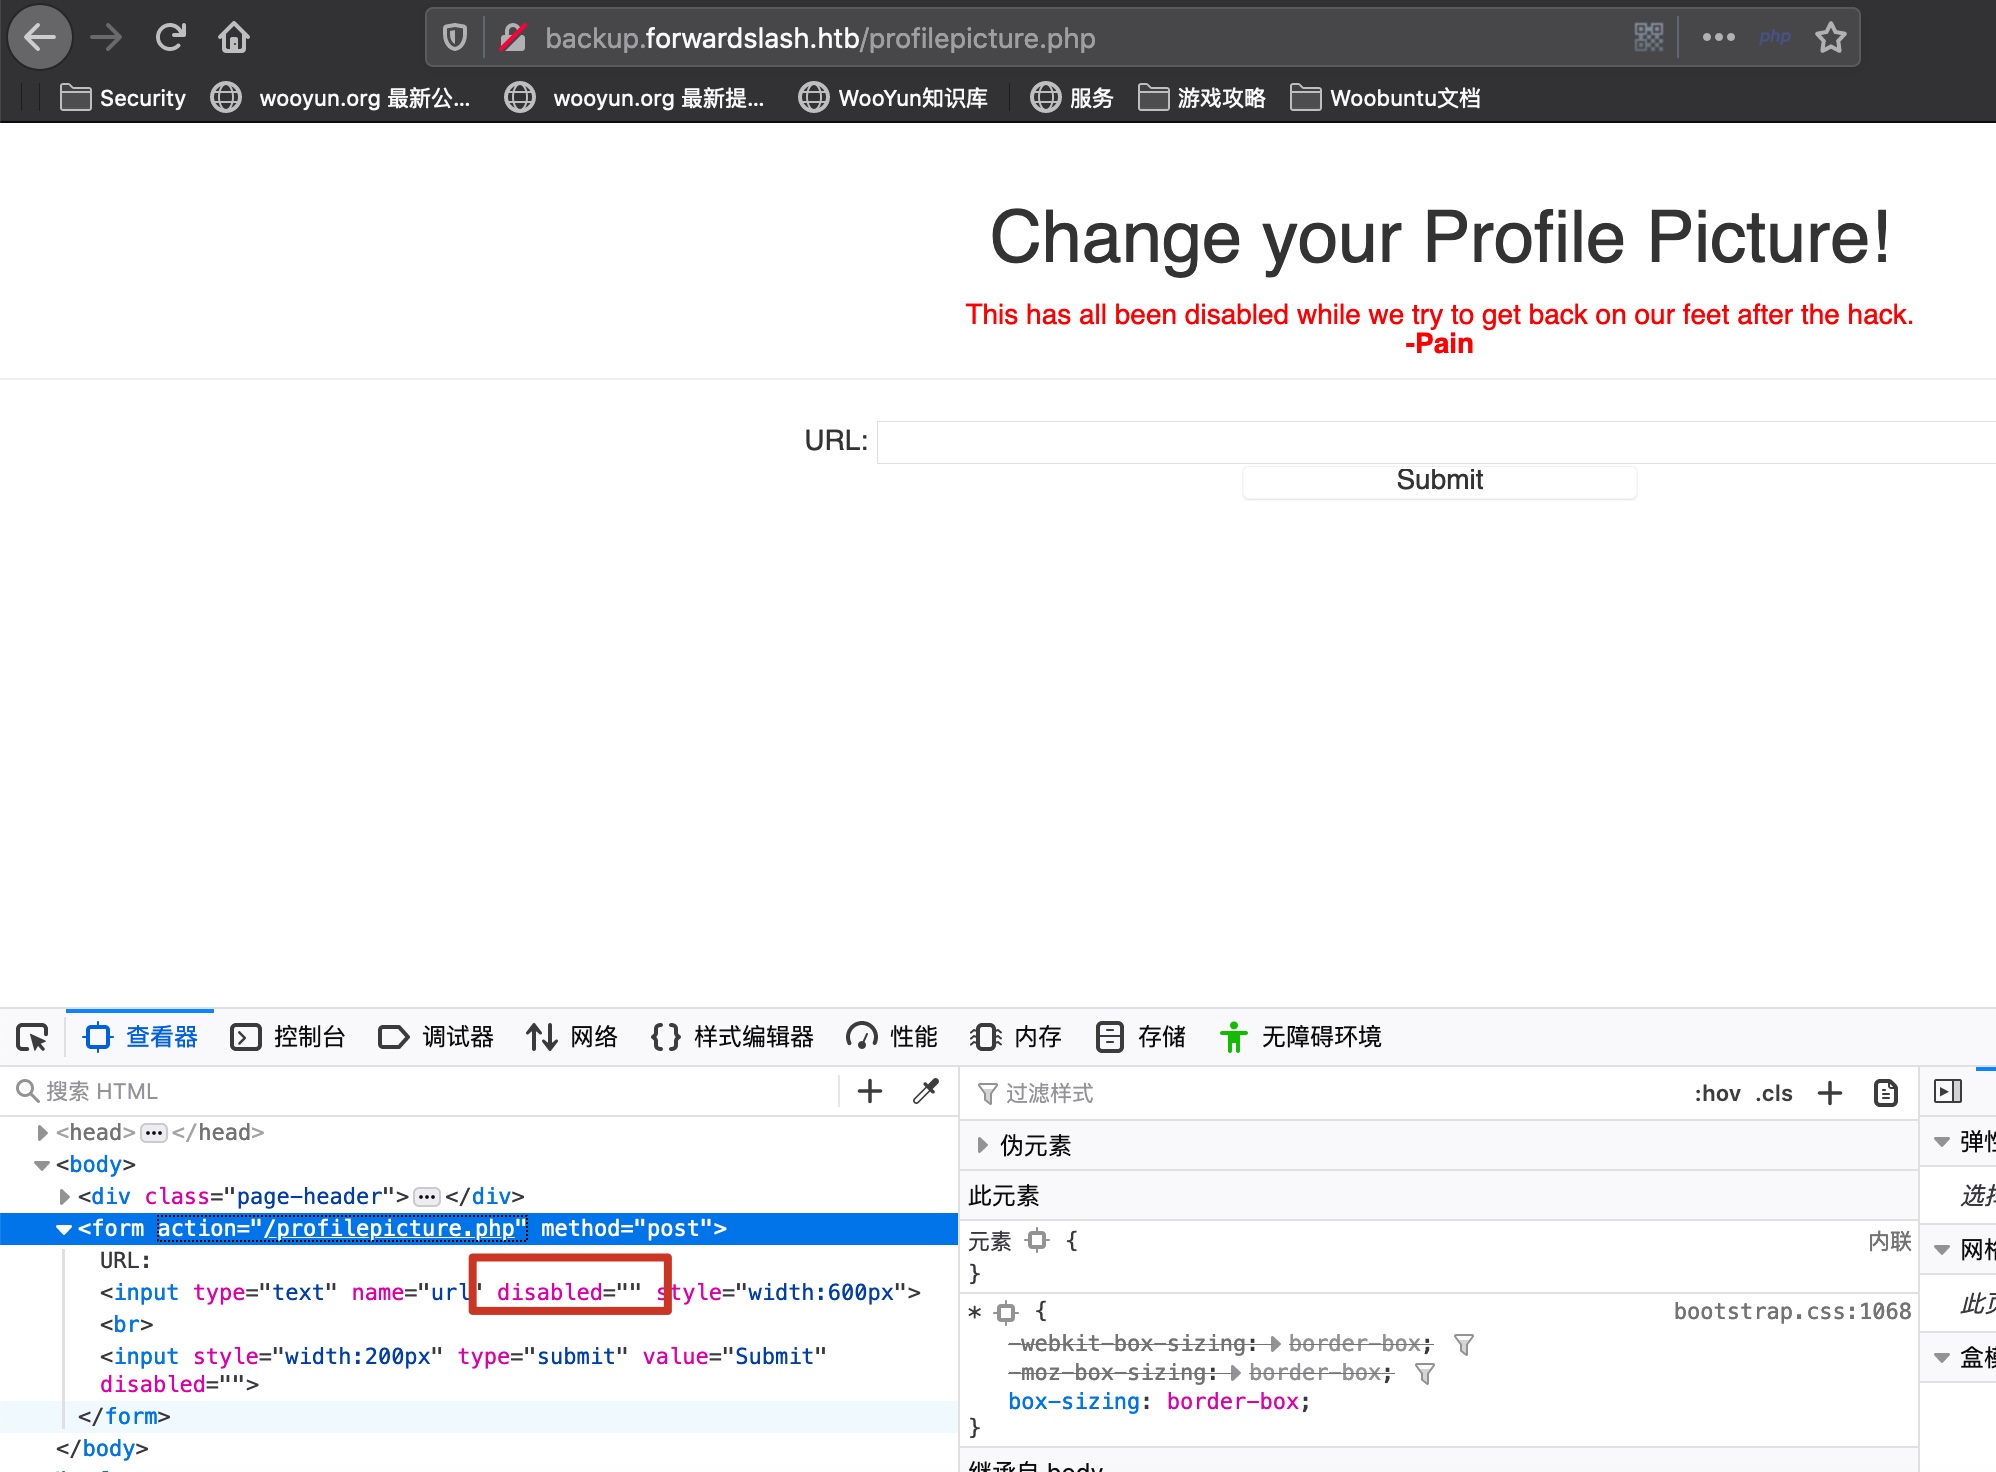Toggle the :hov pseudo-class panel
The image size is (1996, 1472).
pyautogui.click(x=1717, y=1093)
